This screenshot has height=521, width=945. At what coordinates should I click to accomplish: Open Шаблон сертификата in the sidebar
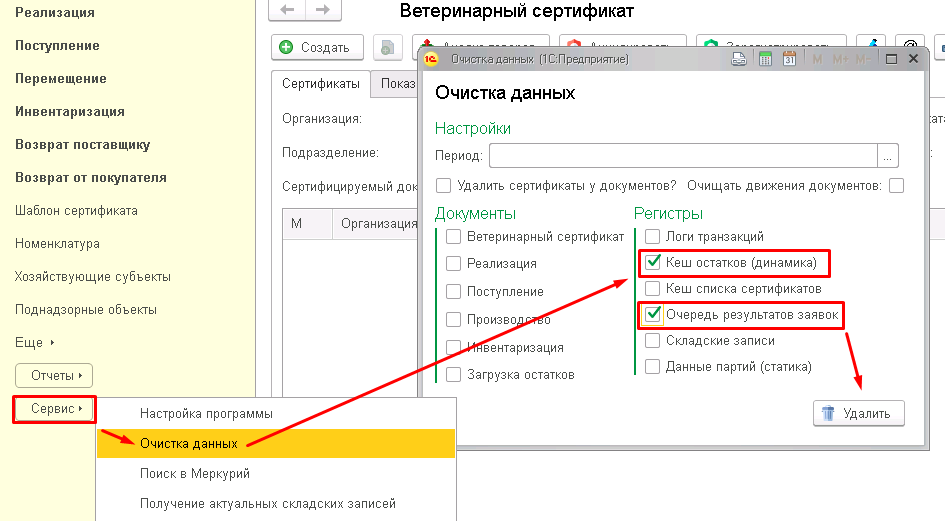(77, 210)
